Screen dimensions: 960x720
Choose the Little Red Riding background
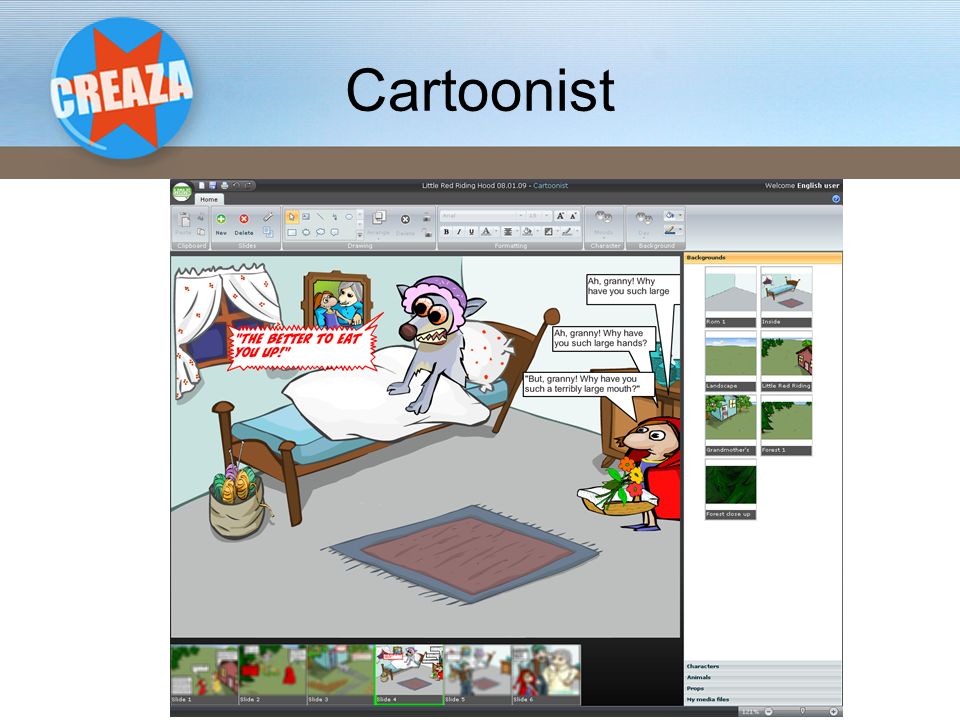point(786,361)
